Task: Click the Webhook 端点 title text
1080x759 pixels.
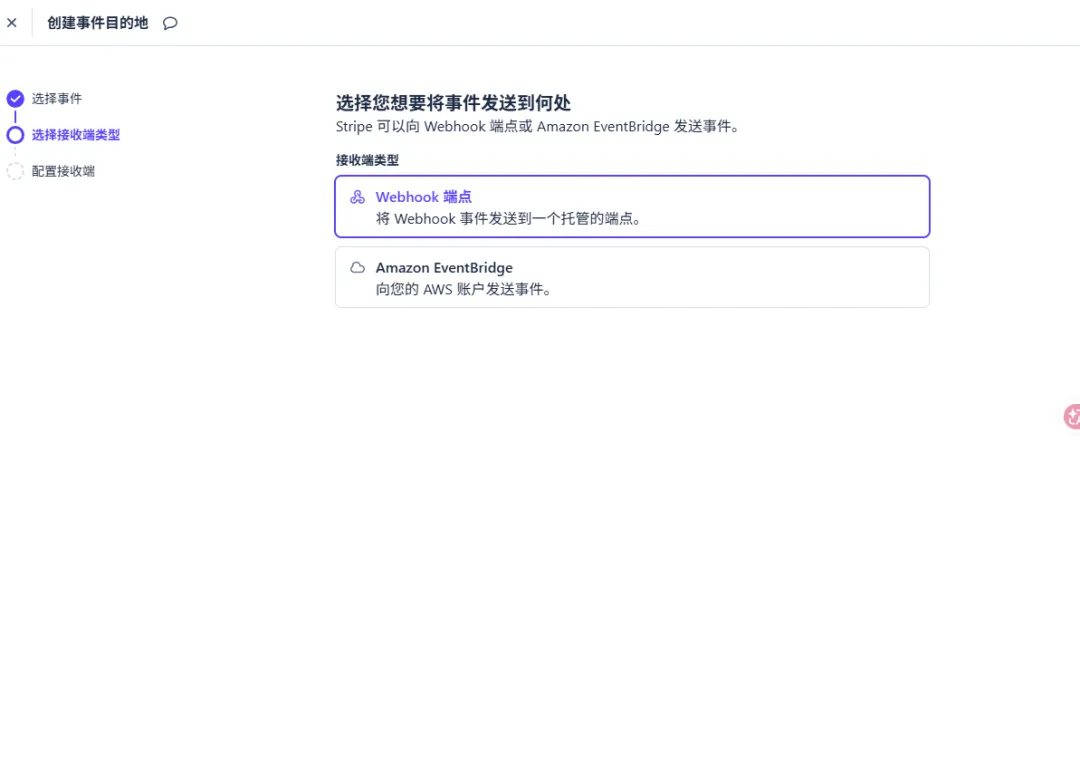Action: point(423,197)
